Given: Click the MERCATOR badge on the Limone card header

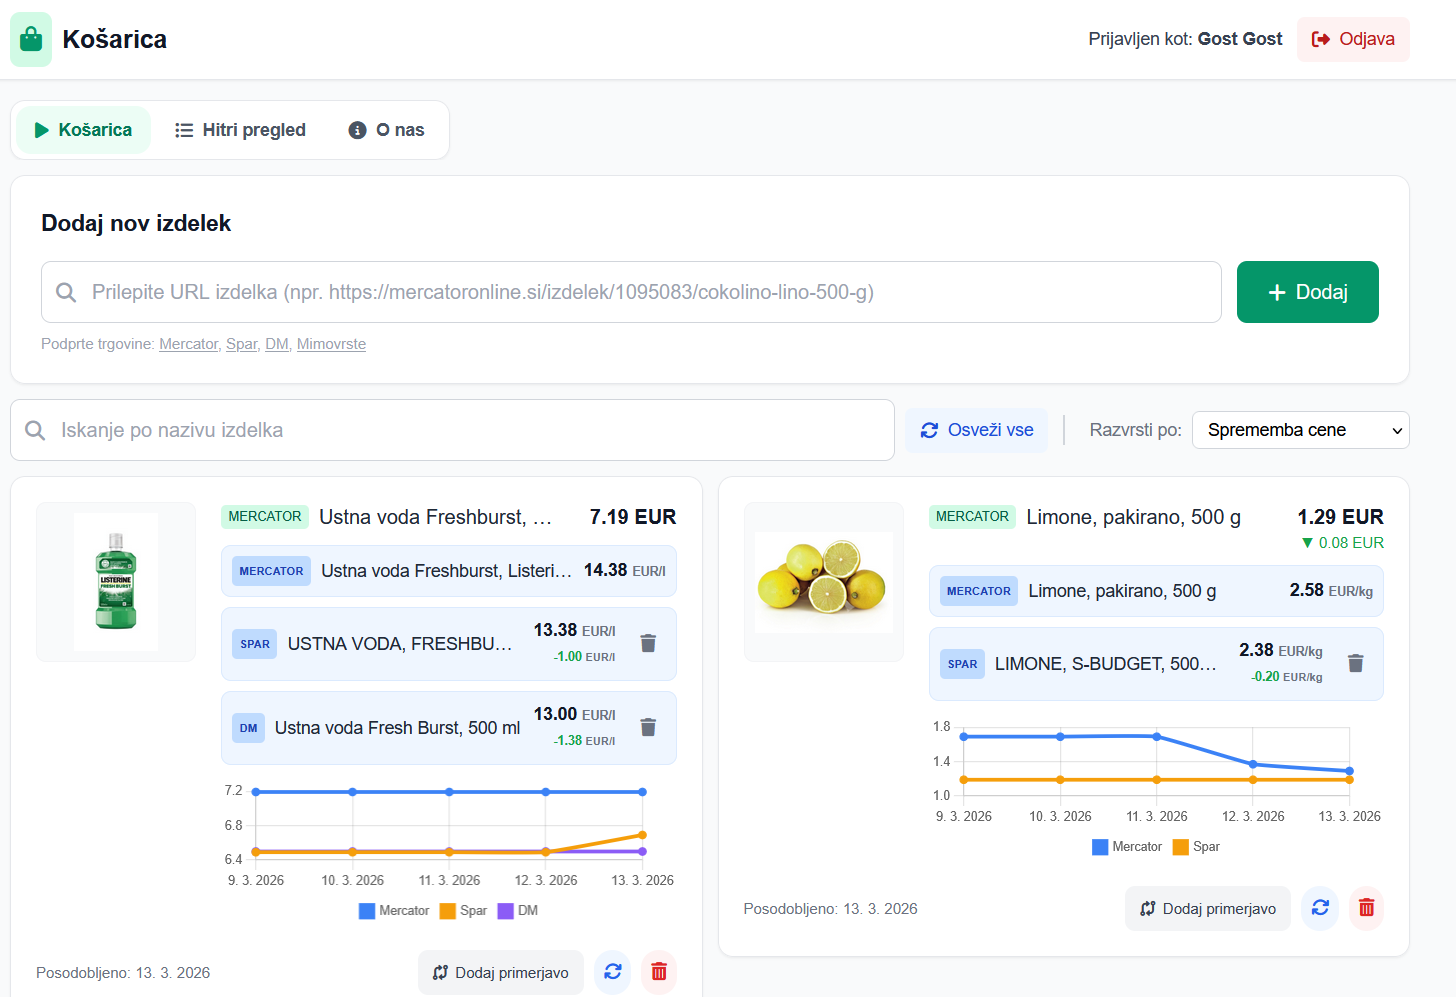Looking at the screenshot, I should 972,517.
